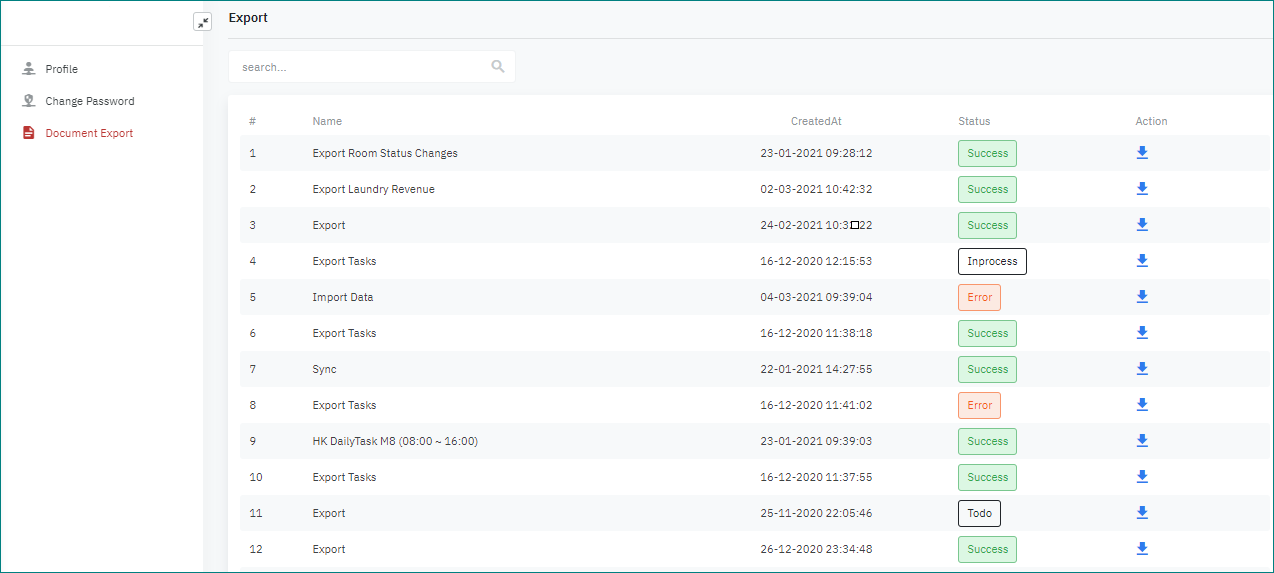Open the Profile menu item
The height and width of the screenshot is (573, 1274).
pos(61,69)
